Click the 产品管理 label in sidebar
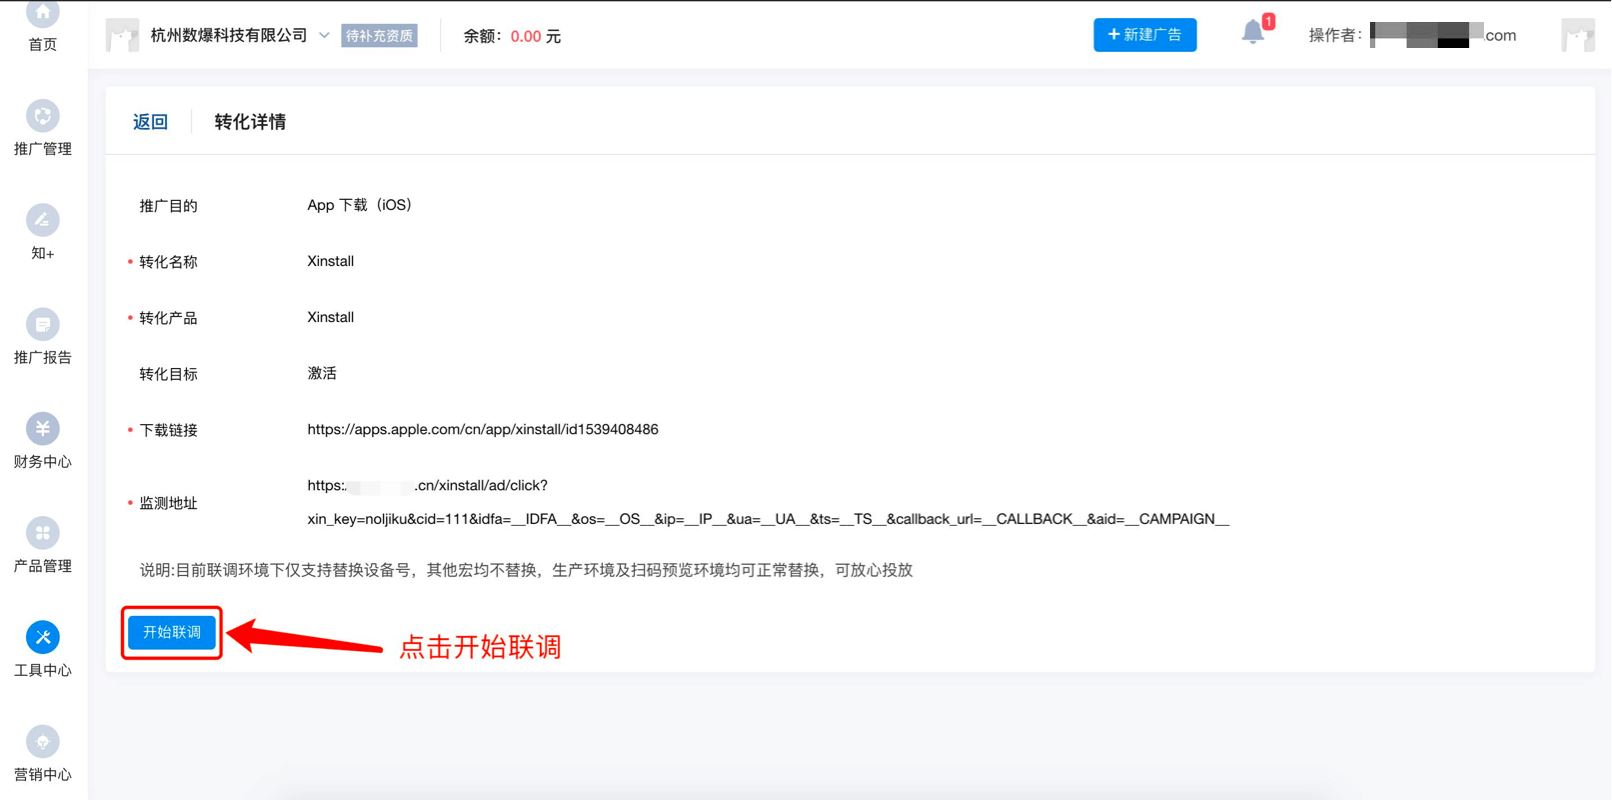This screenshot has width=1612, height=800. (42, 566)
